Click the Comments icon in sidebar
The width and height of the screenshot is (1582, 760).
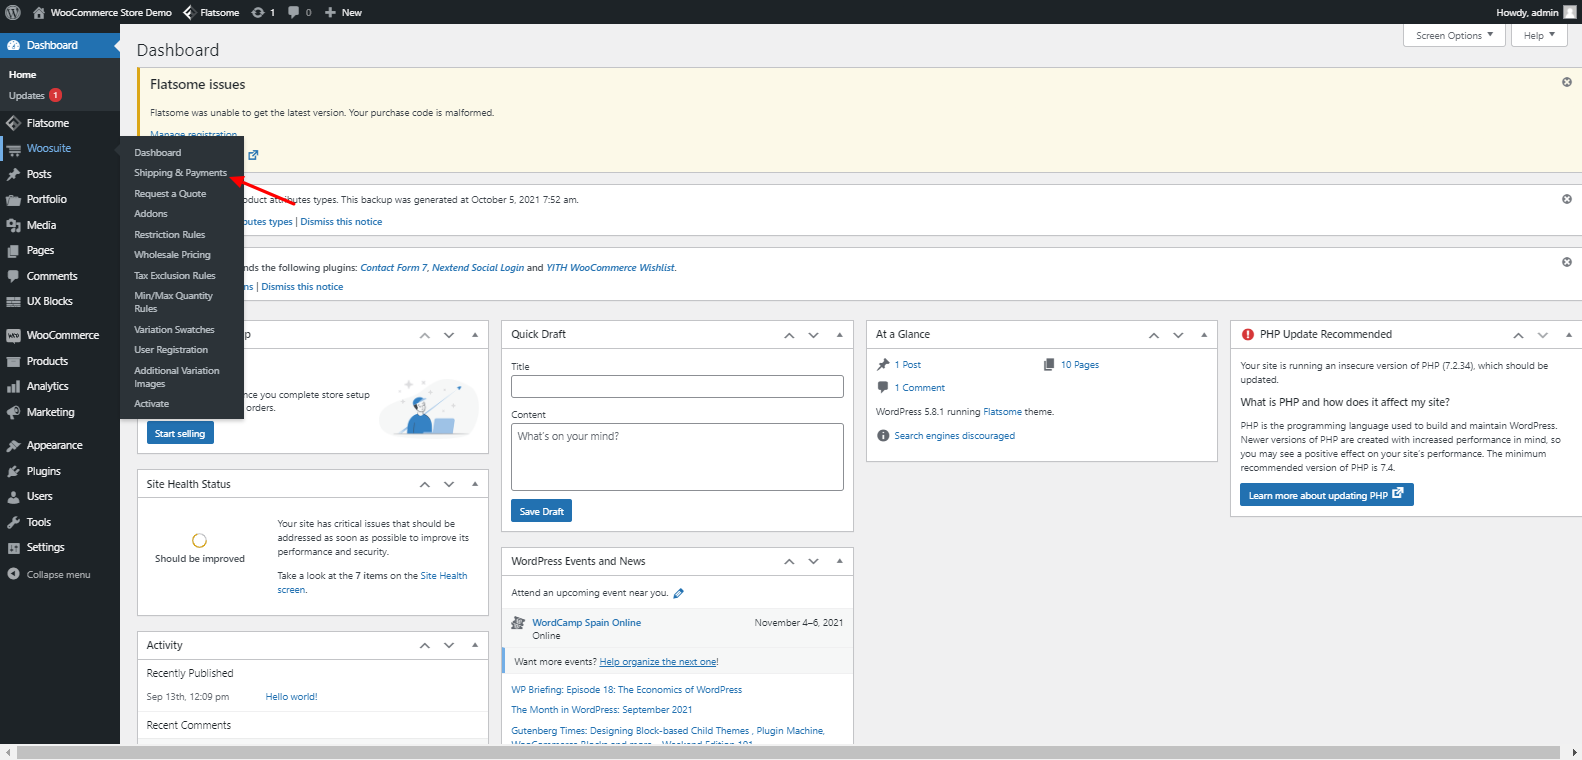coord(14,276)
